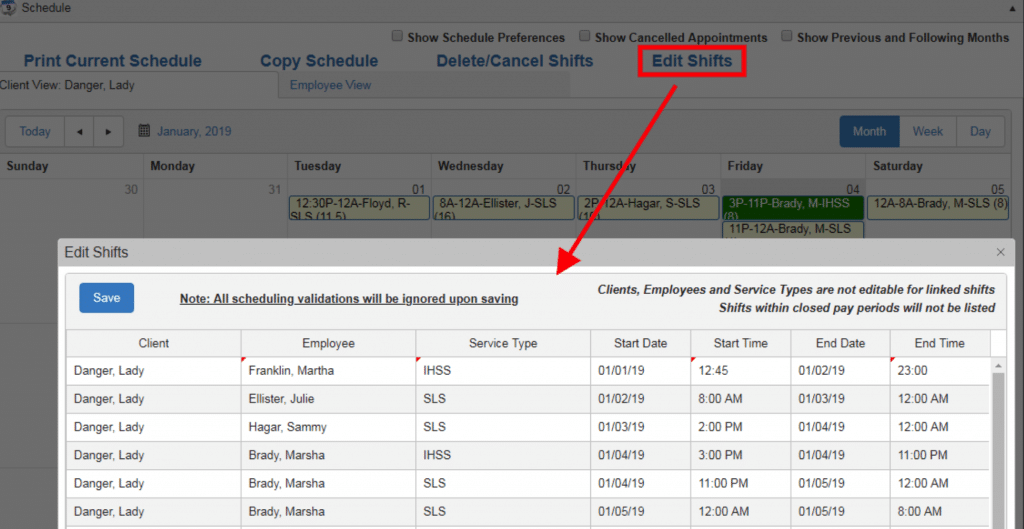Enable Show Cancelled Appointments checkbox

tap(585, 37)
